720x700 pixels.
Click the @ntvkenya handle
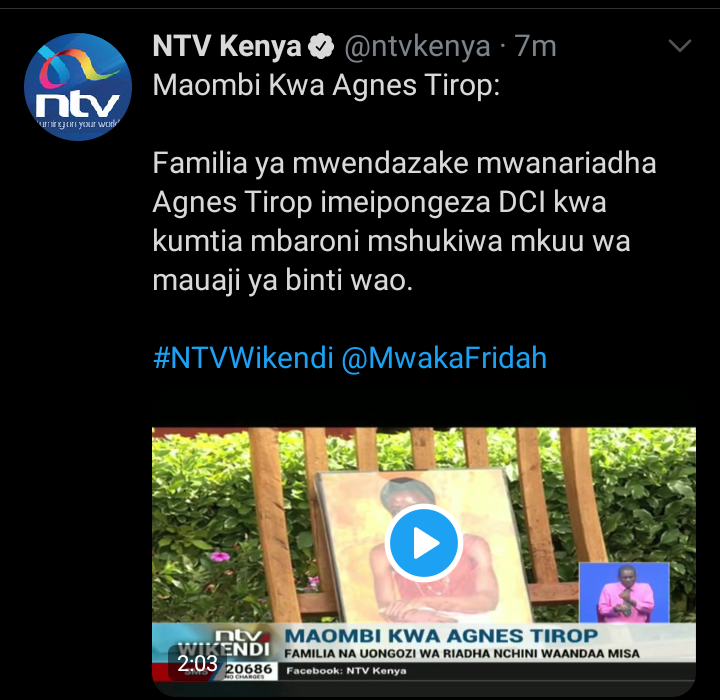417,46
